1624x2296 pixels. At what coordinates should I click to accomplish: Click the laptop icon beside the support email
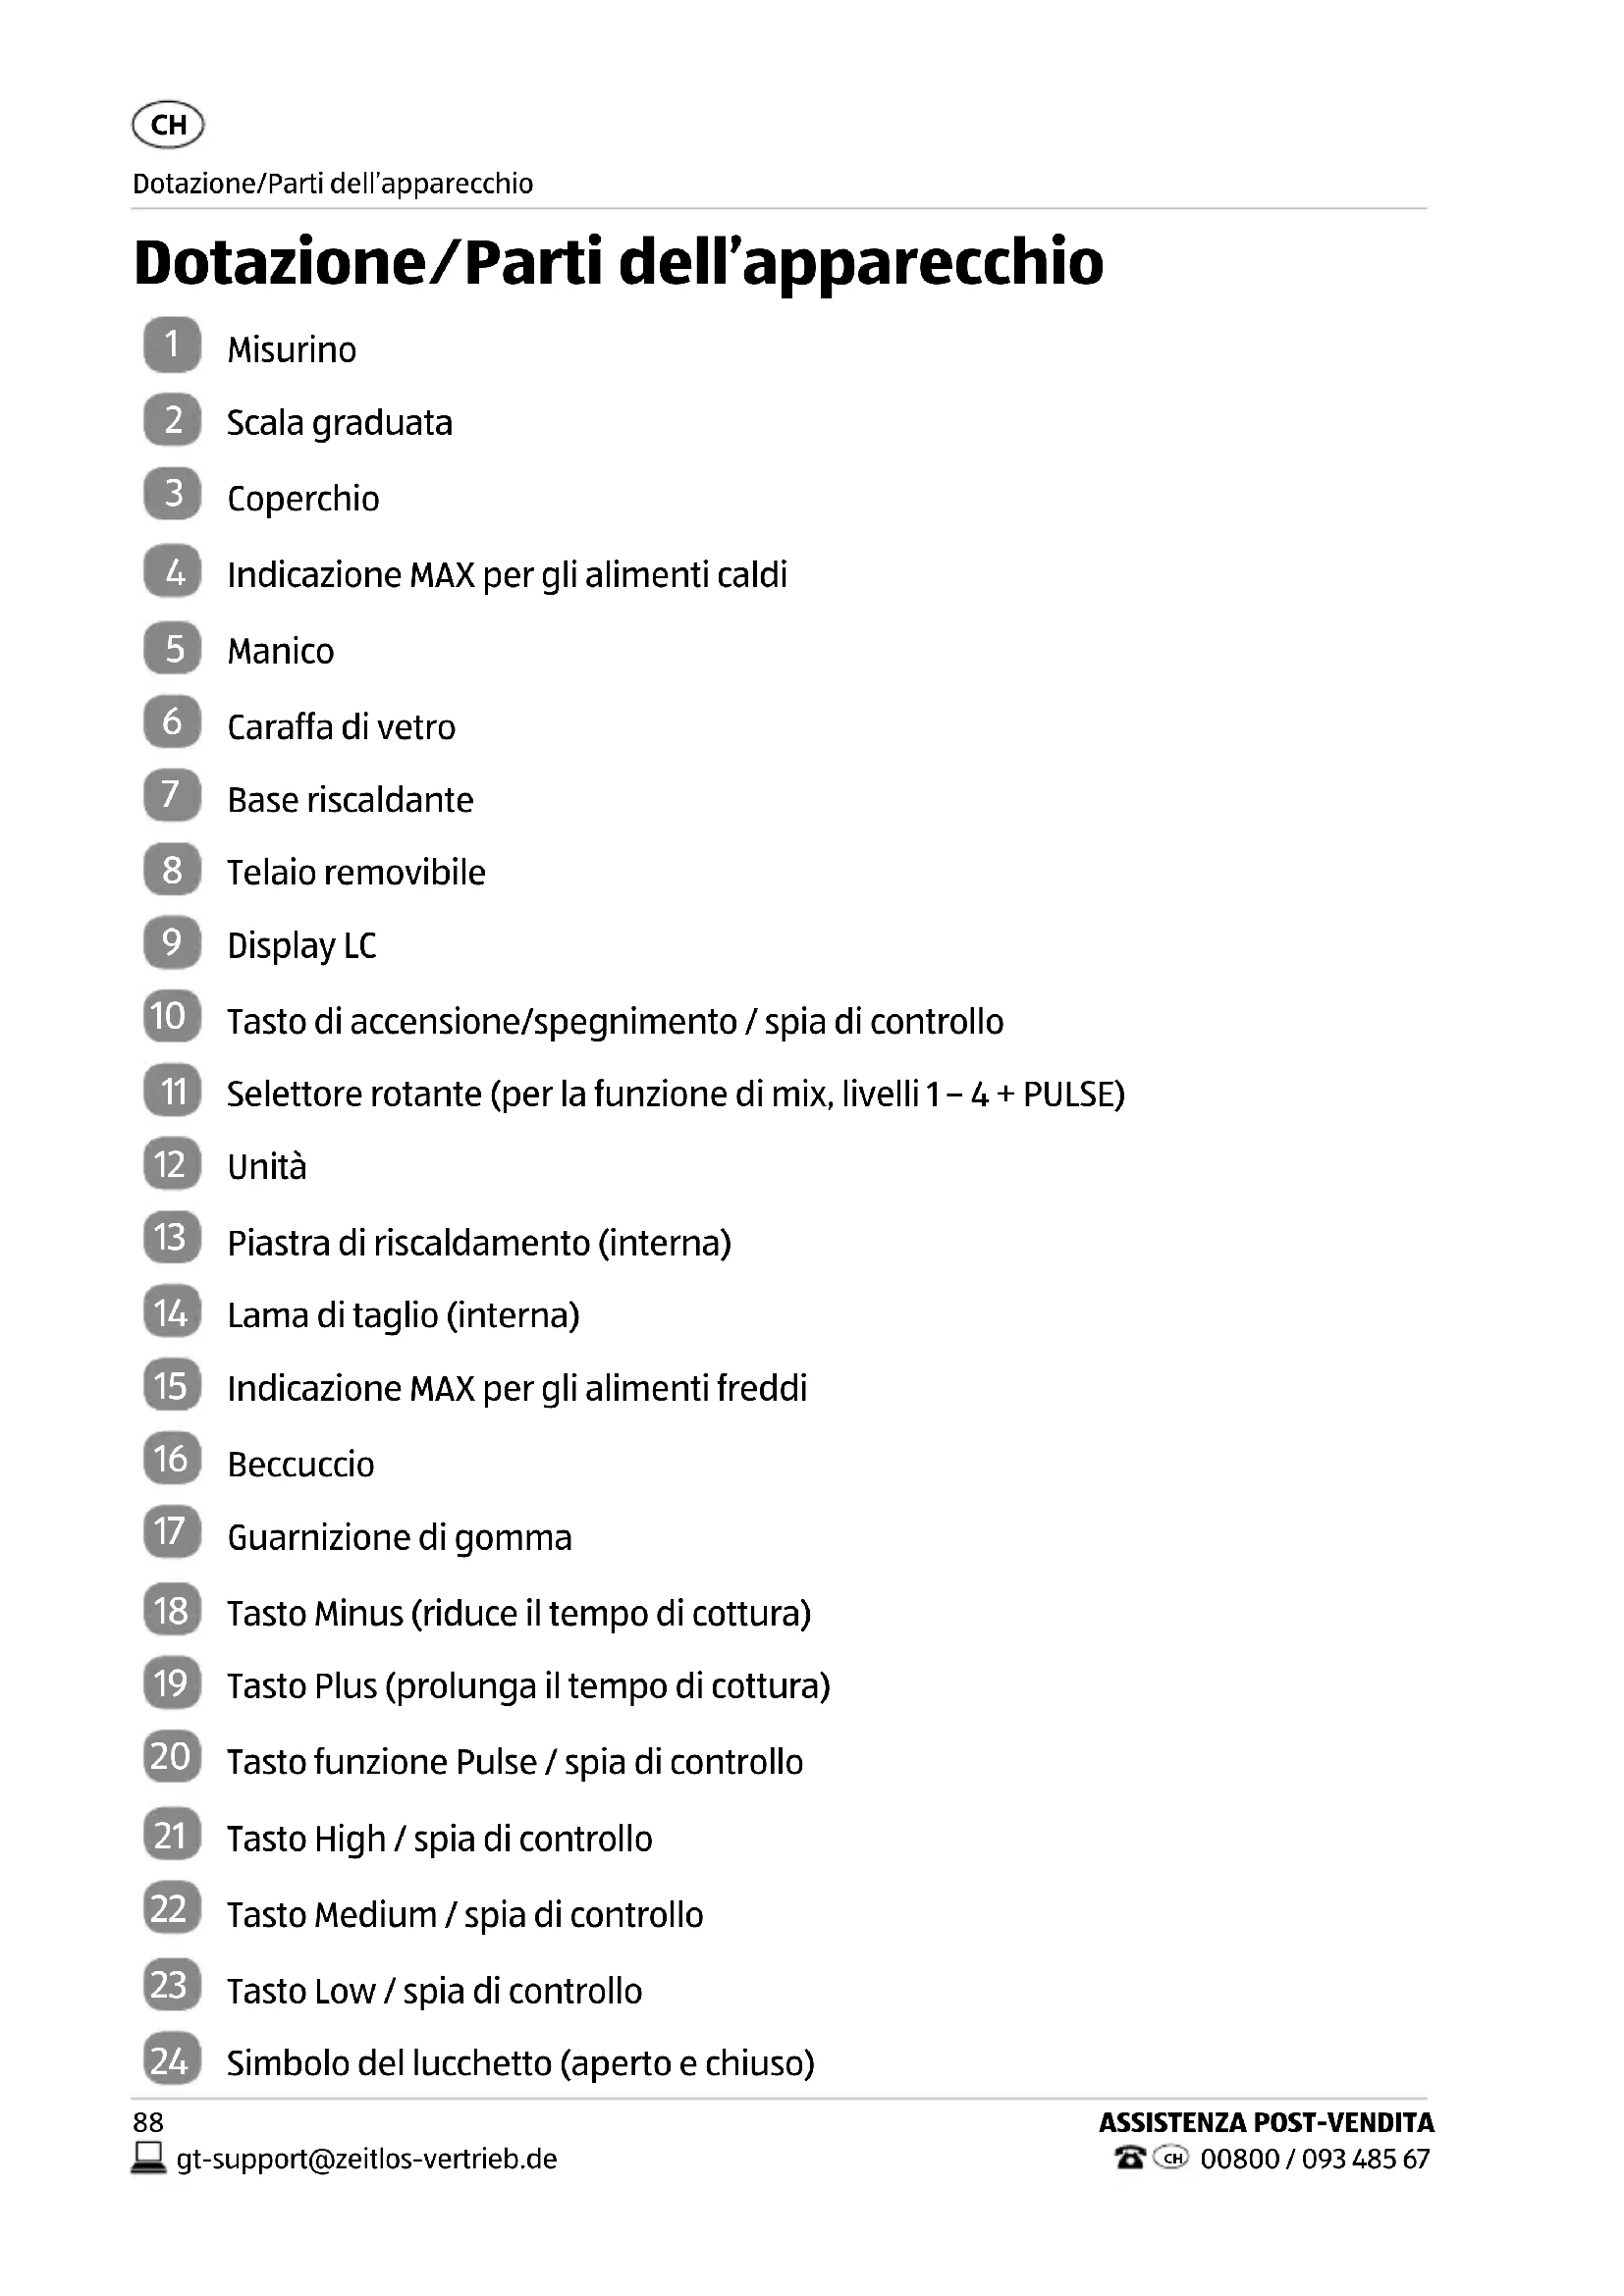tap(149, 2158)
